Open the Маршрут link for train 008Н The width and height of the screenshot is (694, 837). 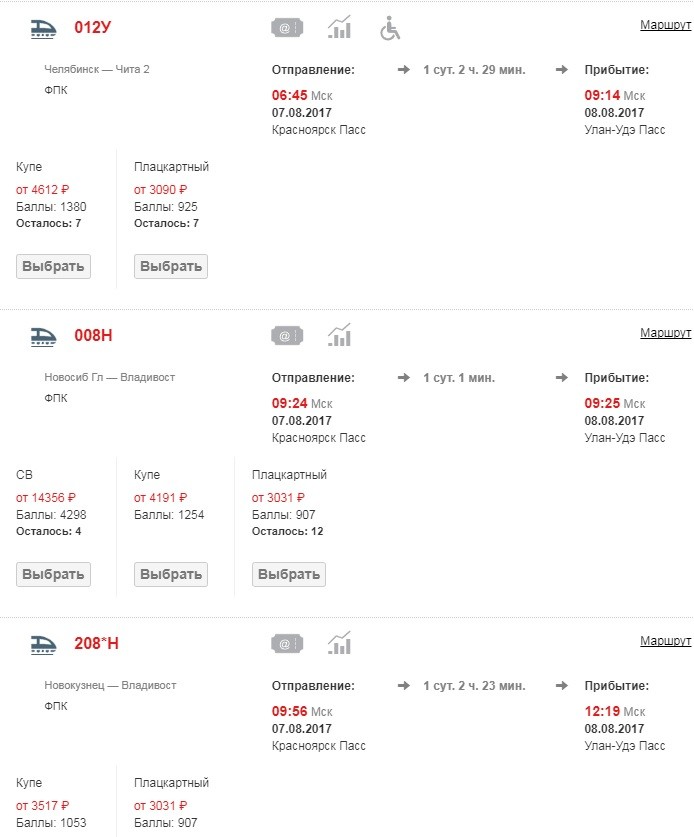click(x=665, y=332)
